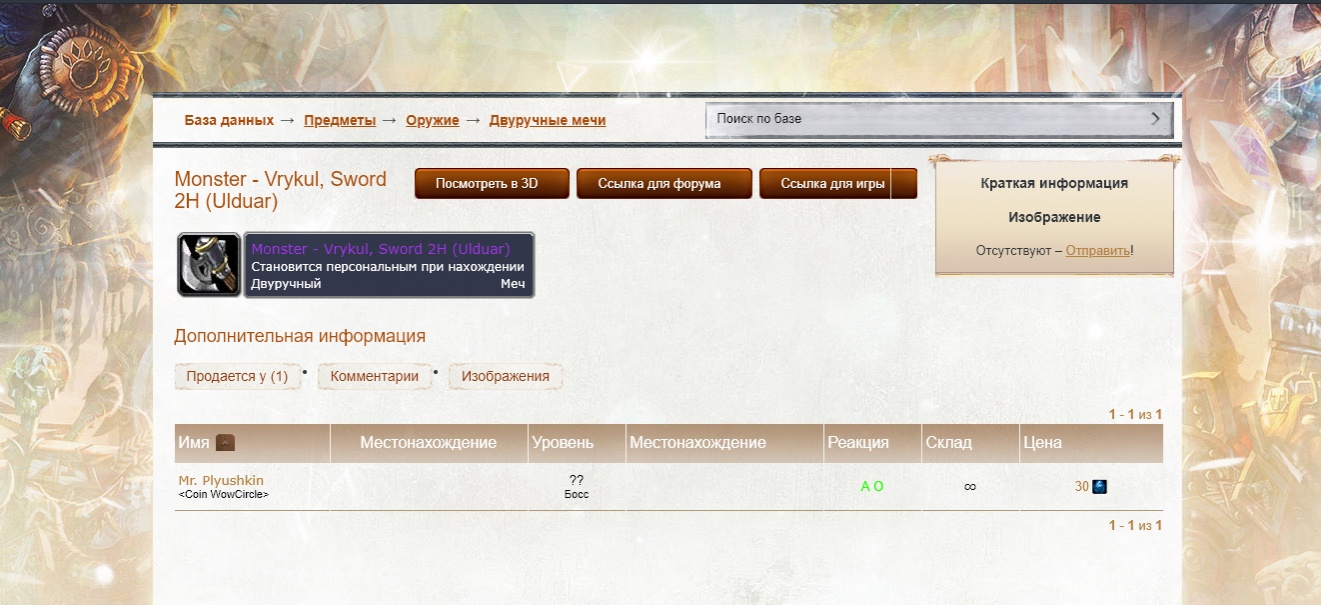
Task: Focus the Поиск по базе search field
Action: [x=925, y=119]
